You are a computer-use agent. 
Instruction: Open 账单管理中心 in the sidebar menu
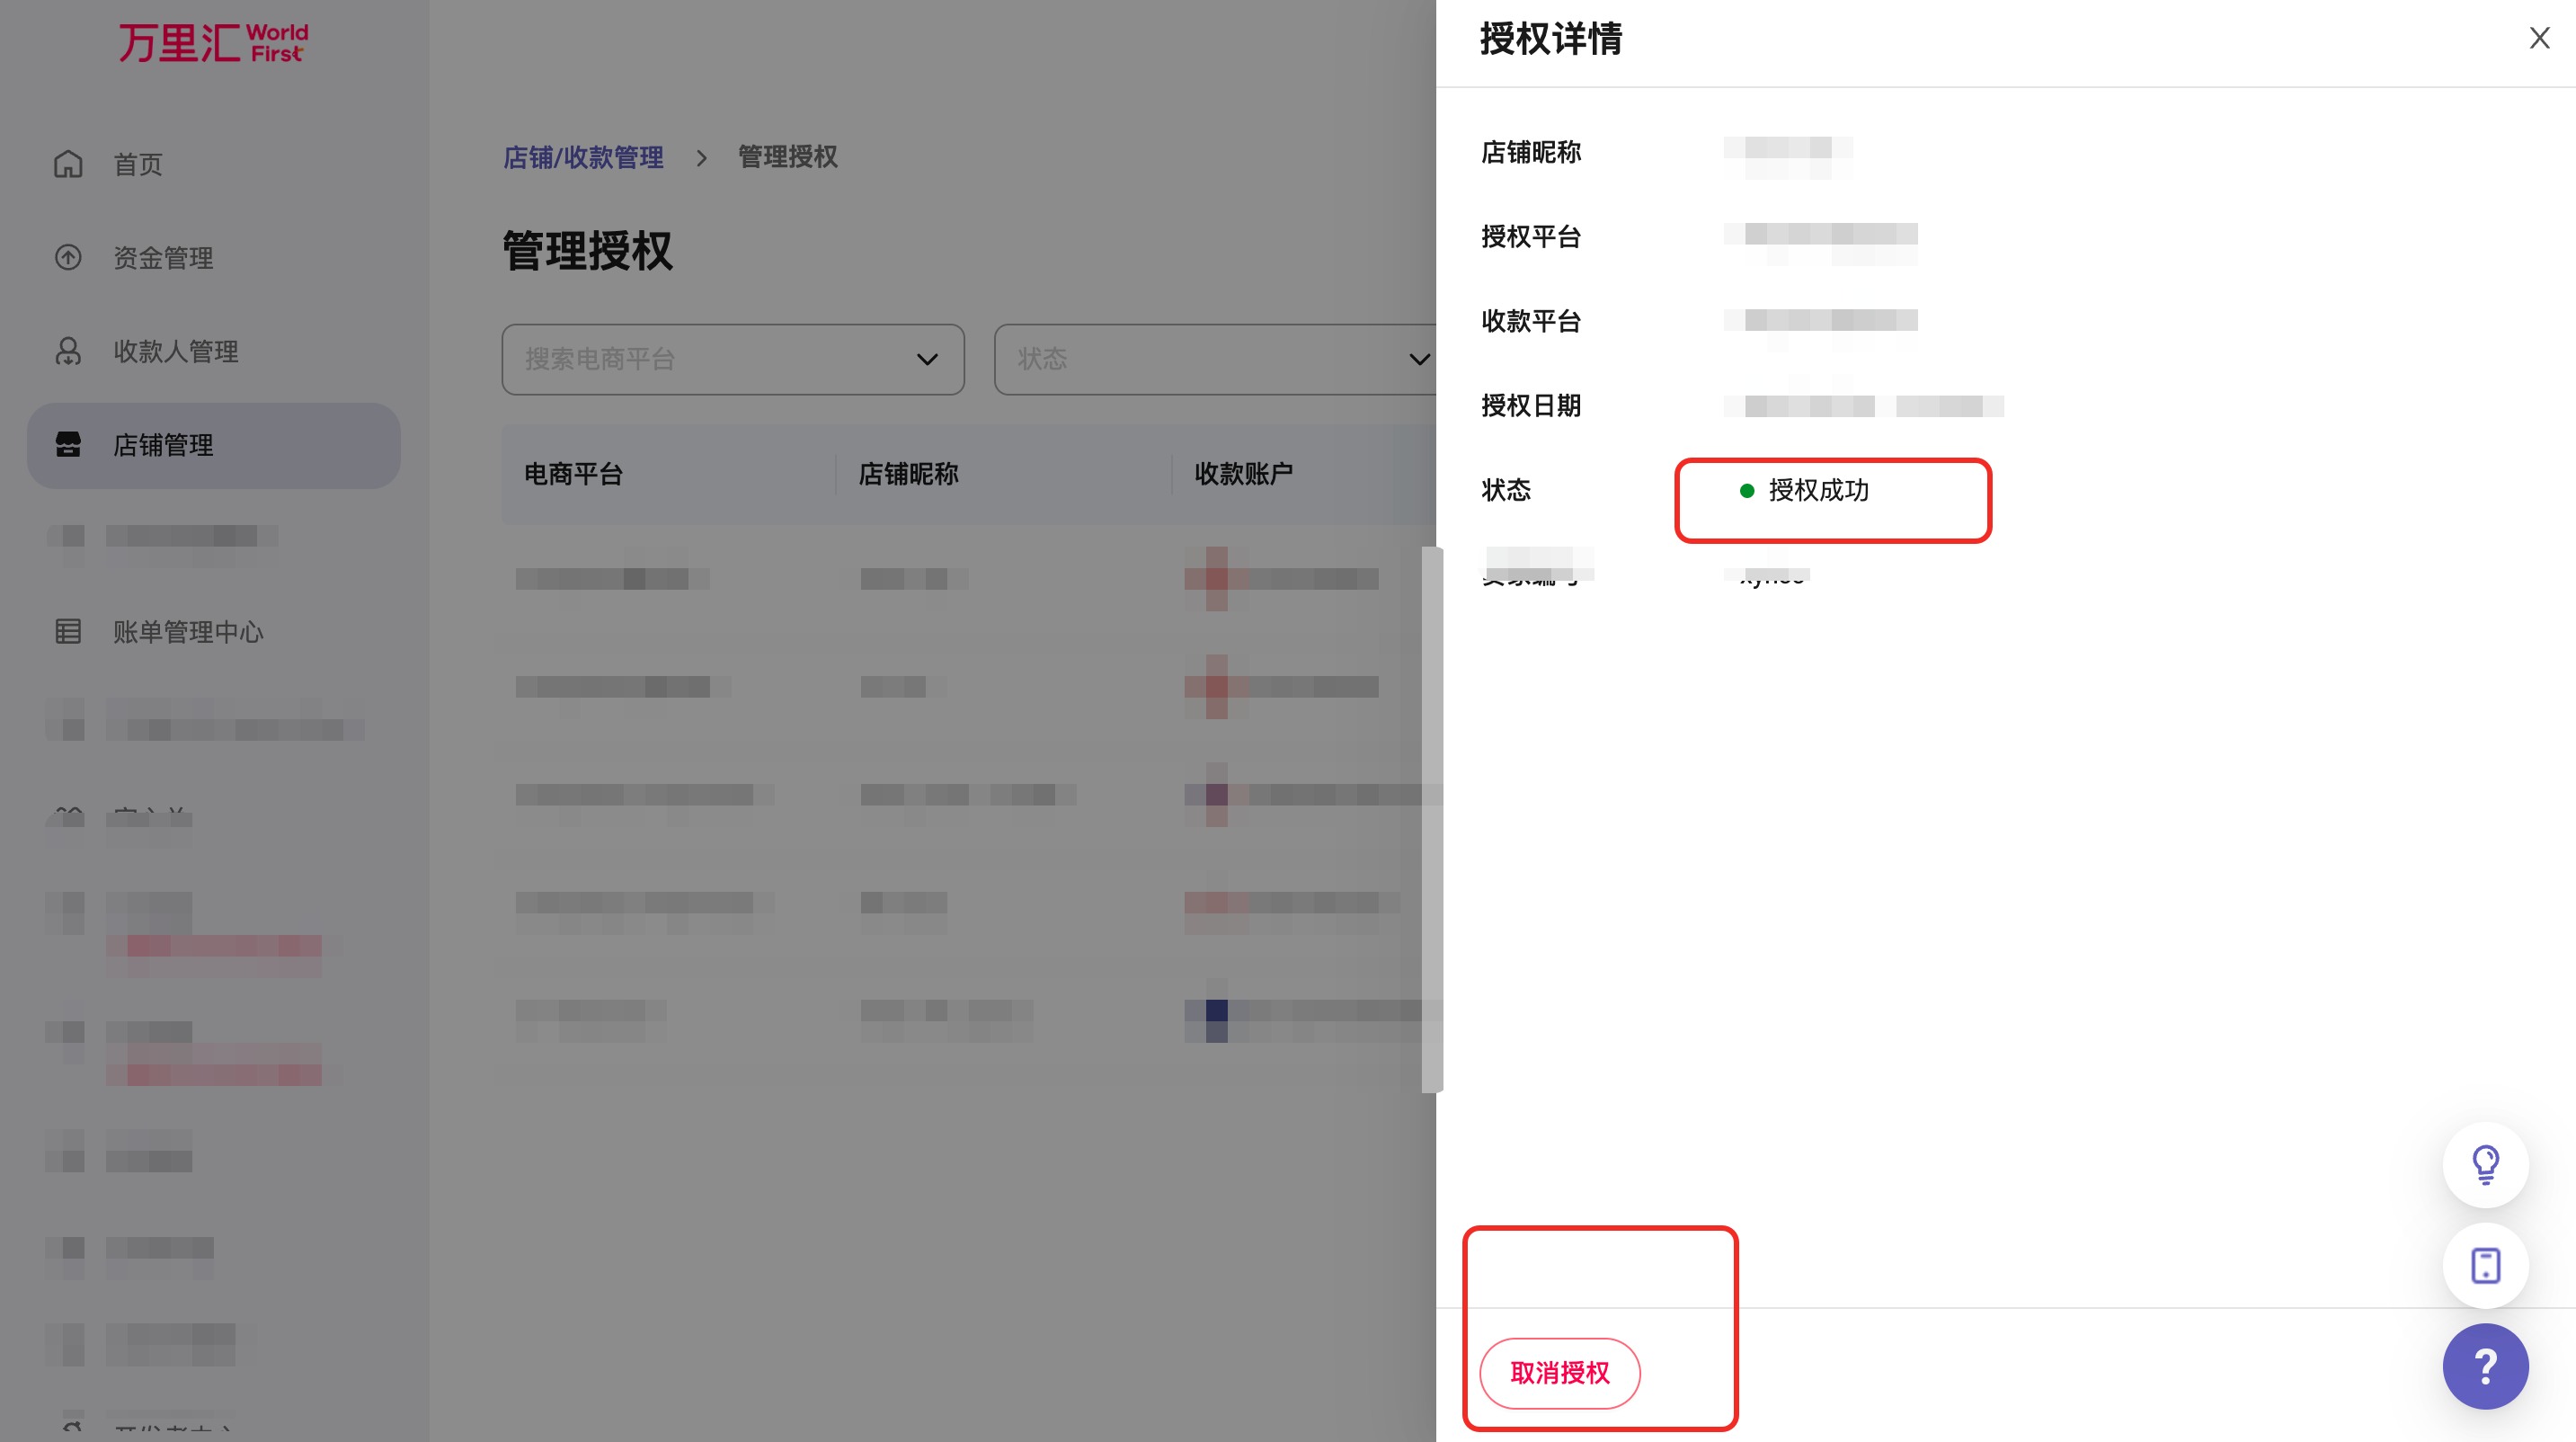click(x=188, y=632)
